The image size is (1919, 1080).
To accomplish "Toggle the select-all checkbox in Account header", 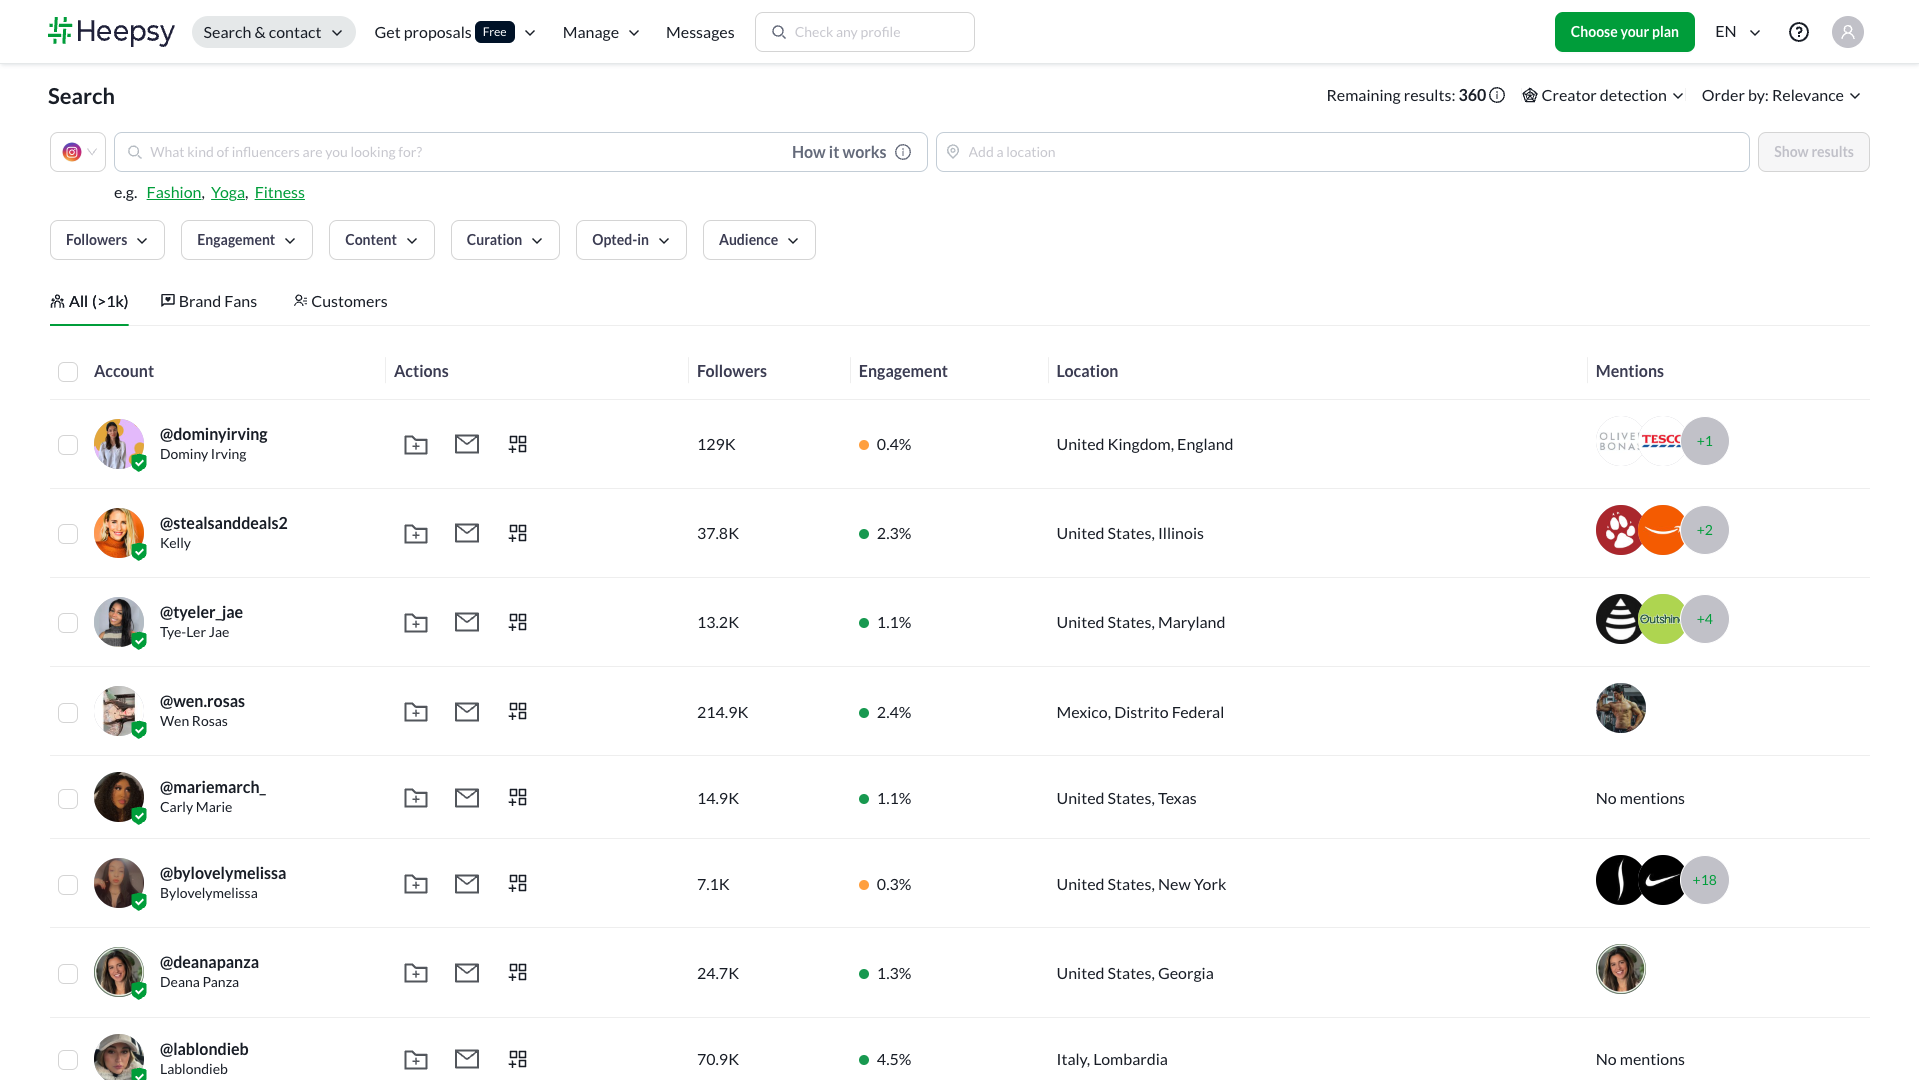I will pyautogui.click(x=68, y=372).
